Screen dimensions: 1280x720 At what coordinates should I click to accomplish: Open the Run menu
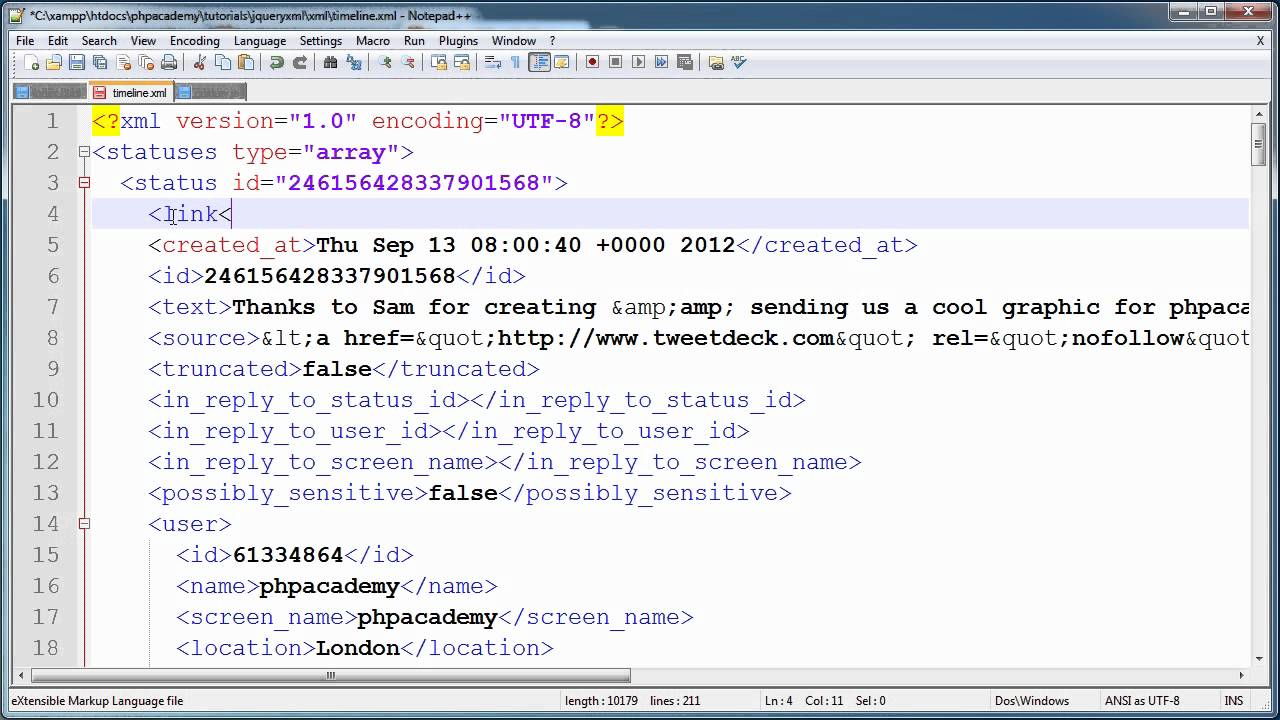414,41
